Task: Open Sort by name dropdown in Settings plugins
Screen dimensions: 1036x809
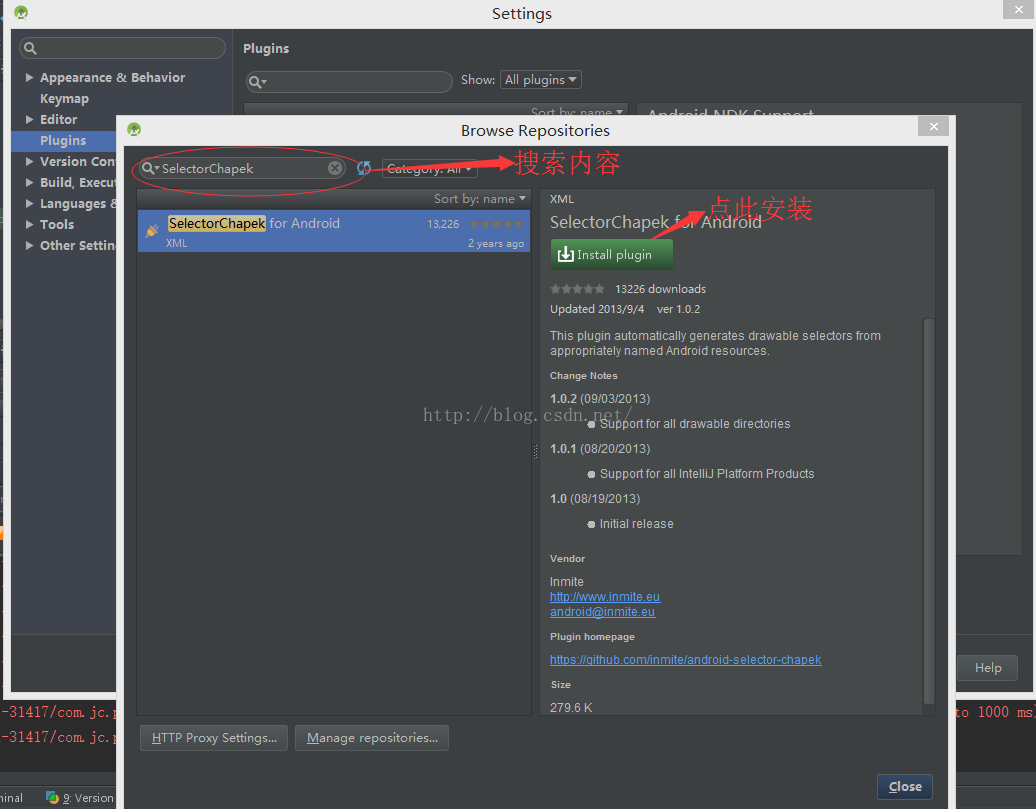Action: point(577,112)
